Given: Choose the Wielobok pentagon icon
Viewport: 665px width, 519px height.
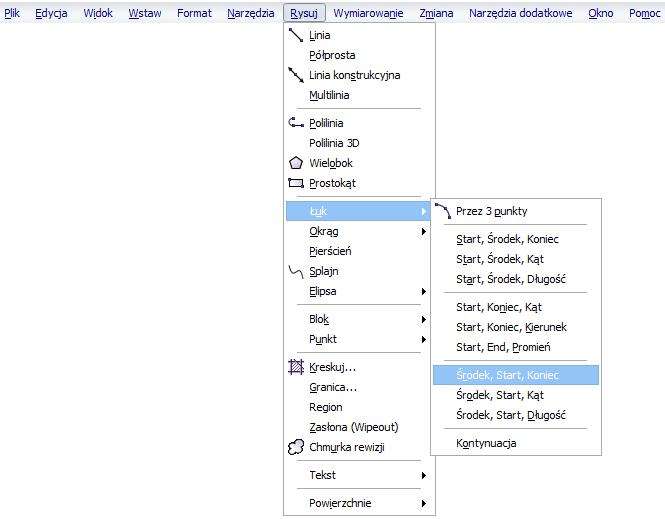Looking at the screenshot, I should click(296, 163).
